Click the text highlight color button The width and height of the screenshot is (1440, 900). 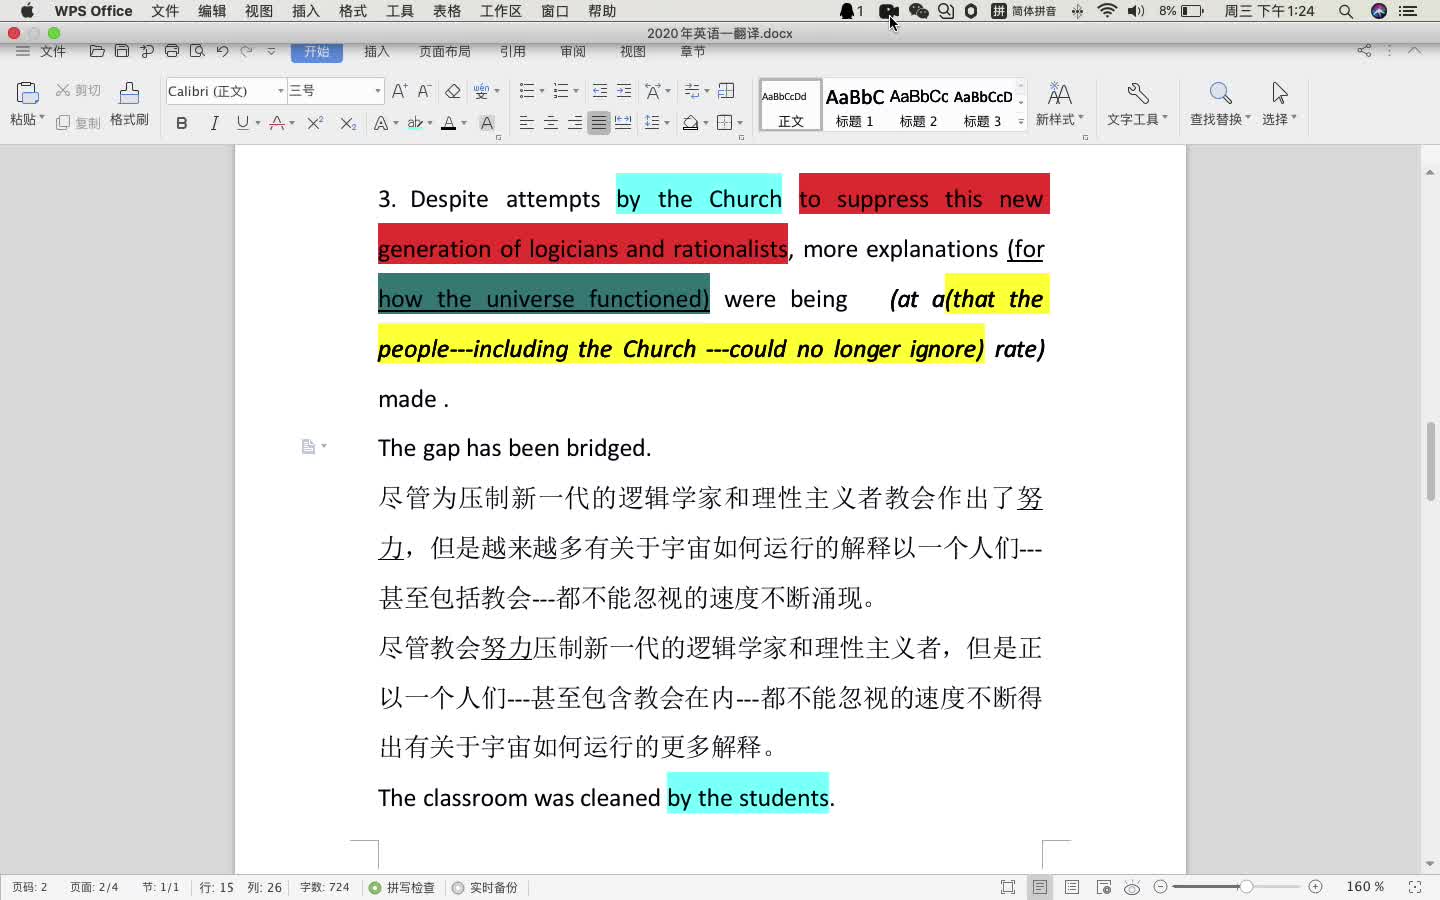tap(415, 123)
